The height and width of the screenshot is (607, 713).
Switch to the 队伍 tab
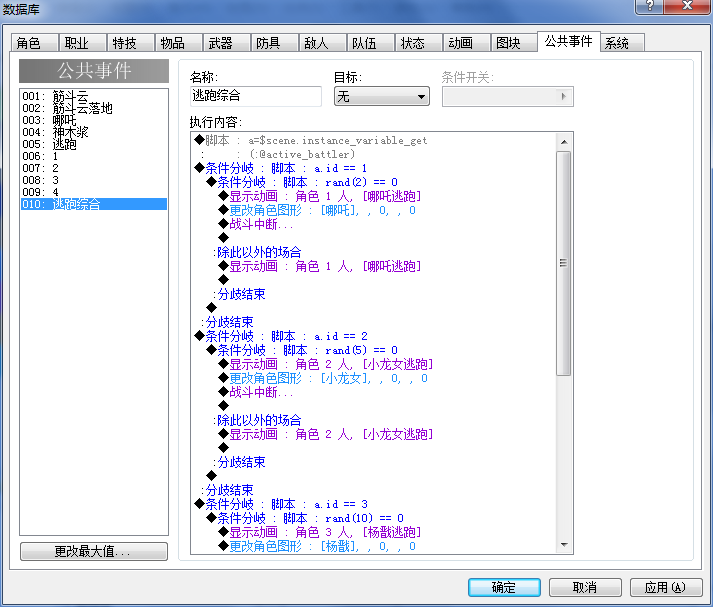[x=371, y=43]
